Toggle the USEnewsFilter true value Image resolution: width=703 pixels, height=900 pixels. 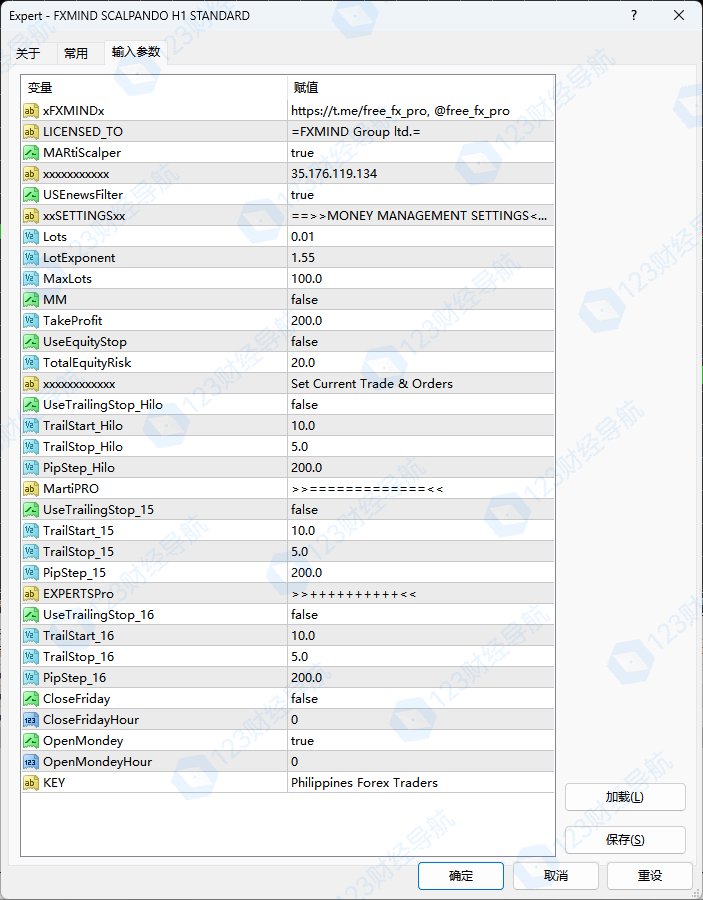point(302,195)
